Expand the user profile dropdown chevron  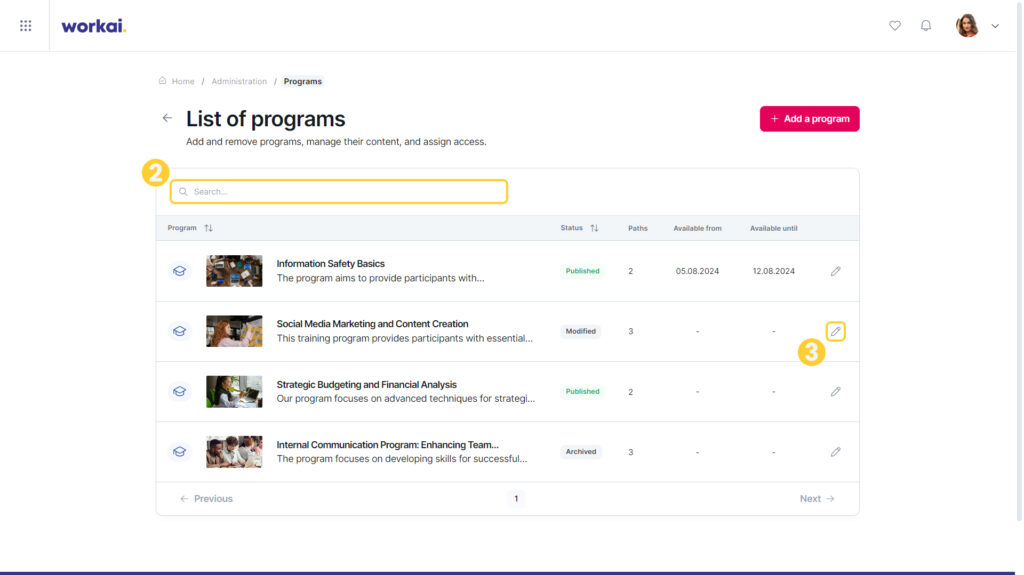pos(995,26)
